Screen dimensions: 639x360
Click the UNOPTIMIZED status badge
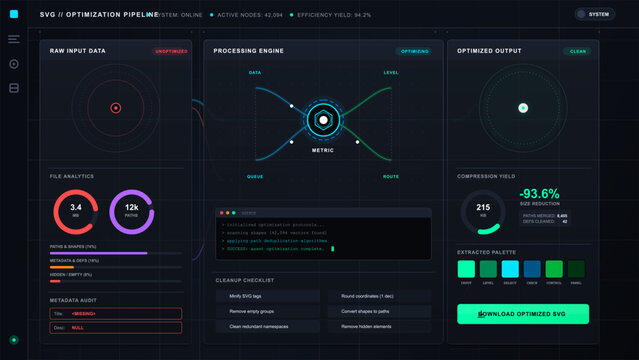(171, 51)
